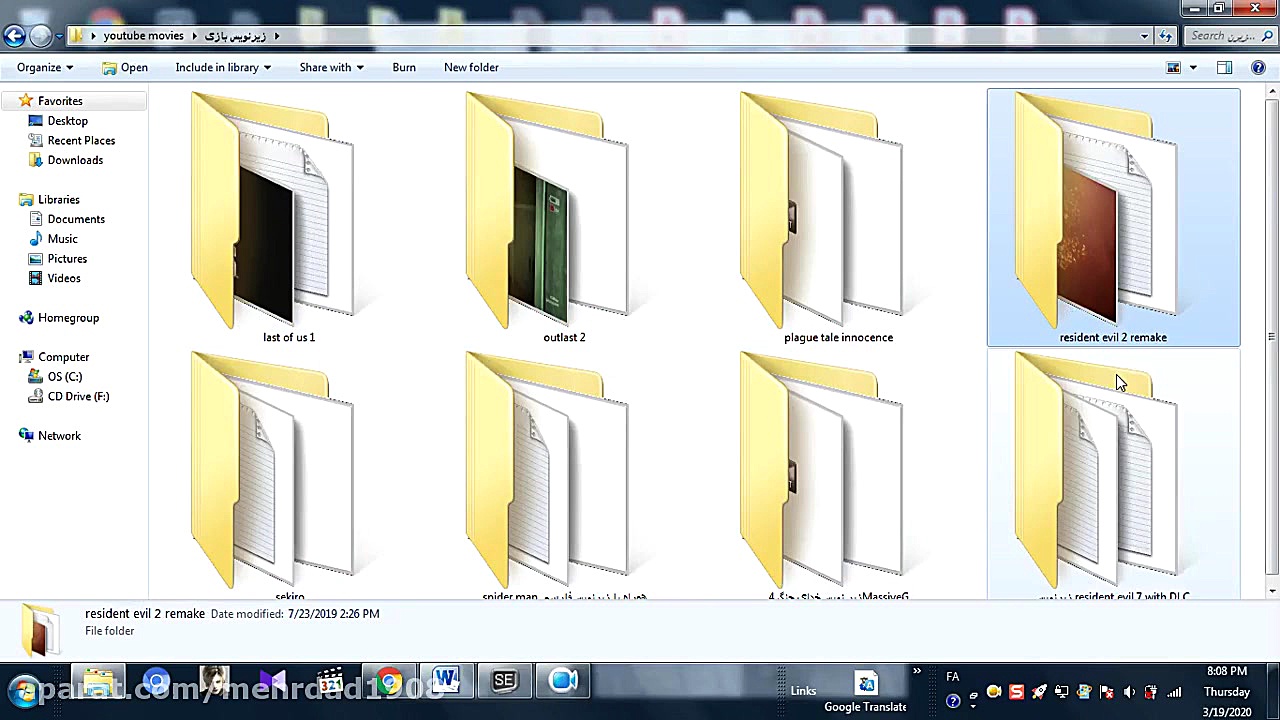Open the Share with dropdown
The width and height of the screenshot is (1280, 720).
[x=331, y=67]
